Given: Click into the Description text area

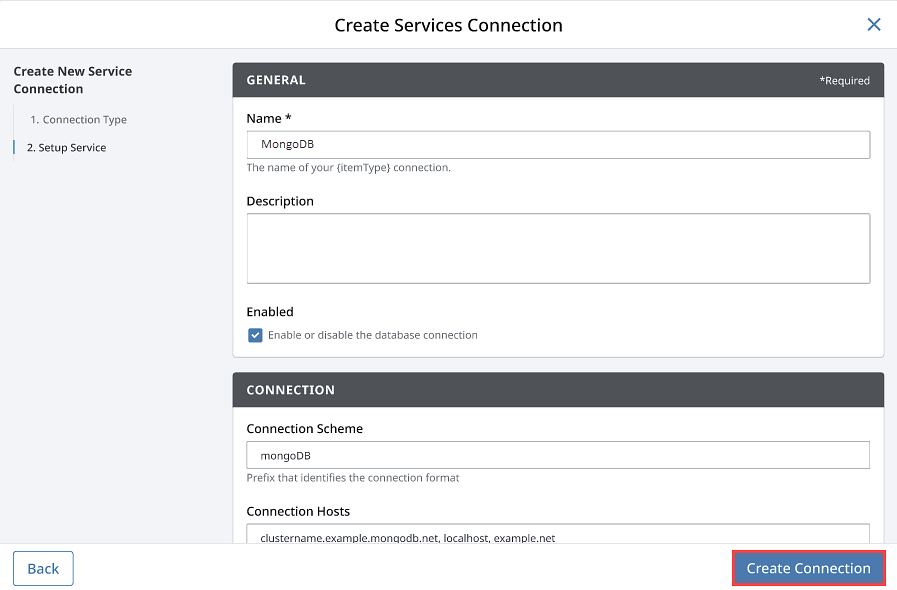Looking at the screenshot, I should tap(558, 248).
